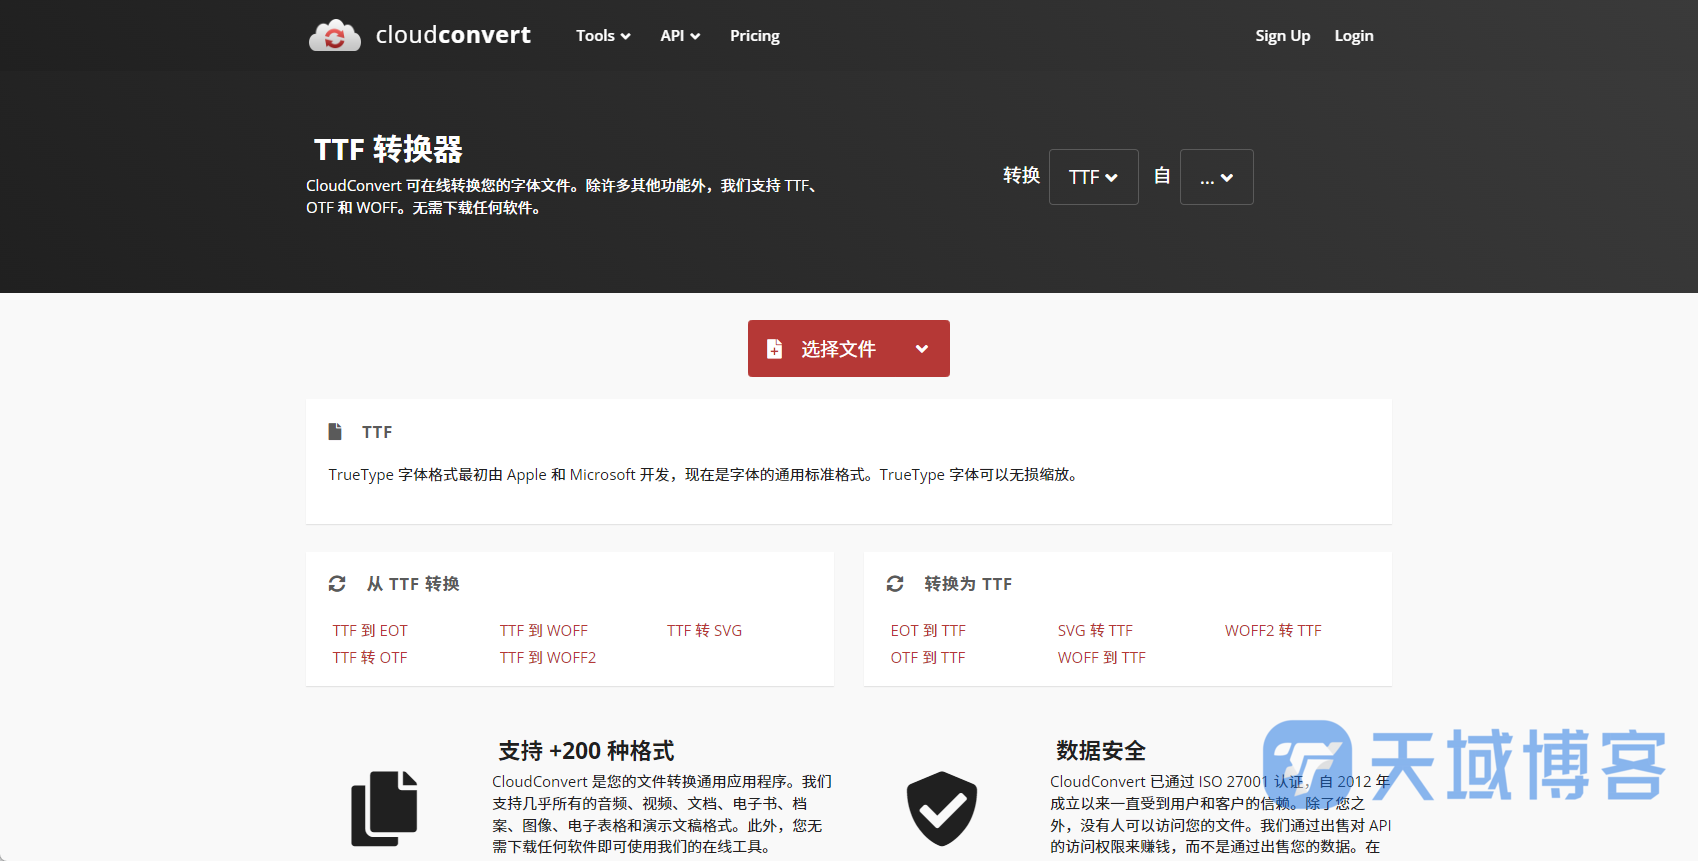
Task: Open the OTF 到 TTF link
Action: point(928,658)
